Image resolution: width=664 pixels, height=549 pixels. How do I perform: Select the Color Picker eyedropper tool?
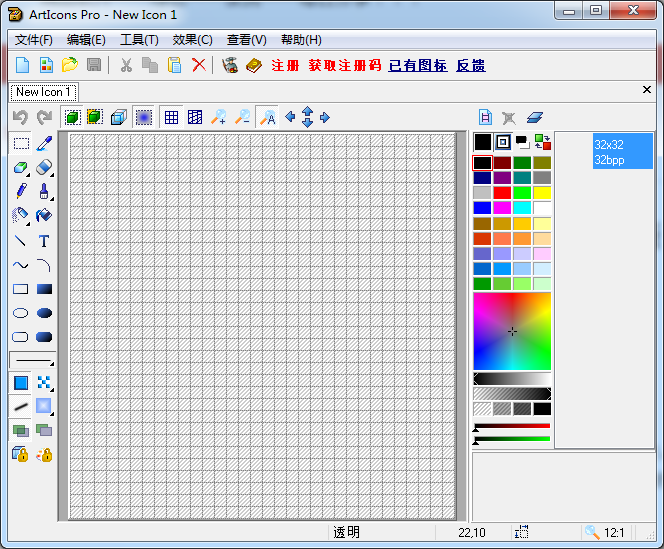pos(44,144)
